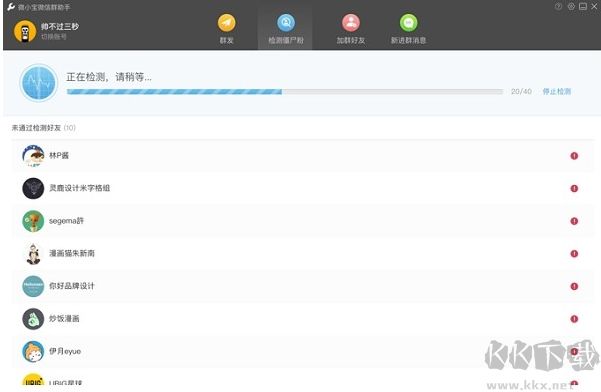Click 停止检测 to stop detection
601x392 pixels.
557,91
